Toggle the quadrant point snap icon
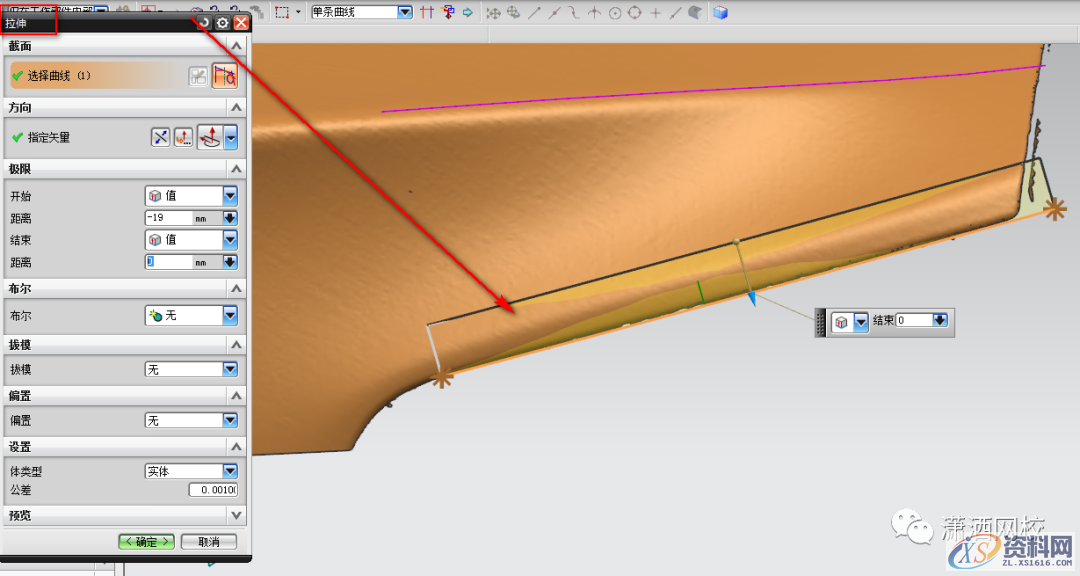1080x576 pixels. coord(634,12)
